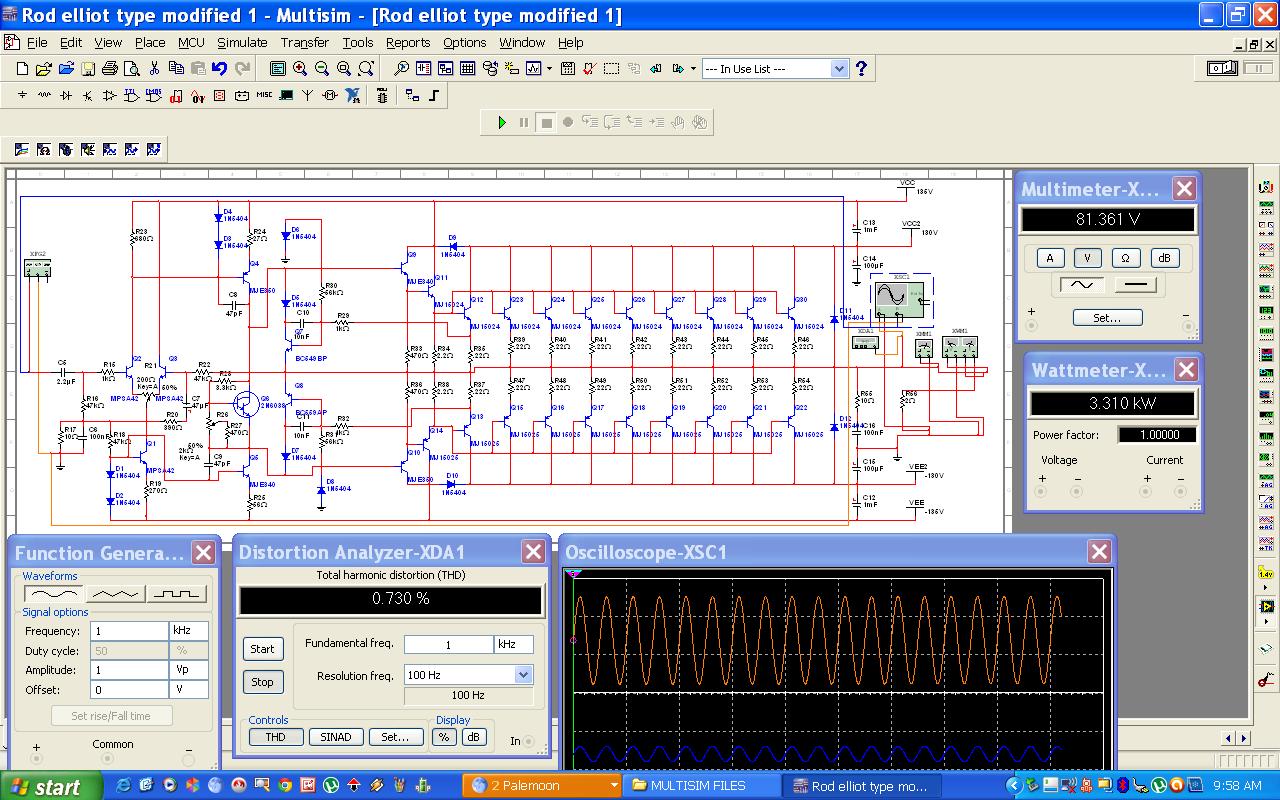
Task: Click Set... in the Multimeter panel
Action: click(x=1107, y=317)
